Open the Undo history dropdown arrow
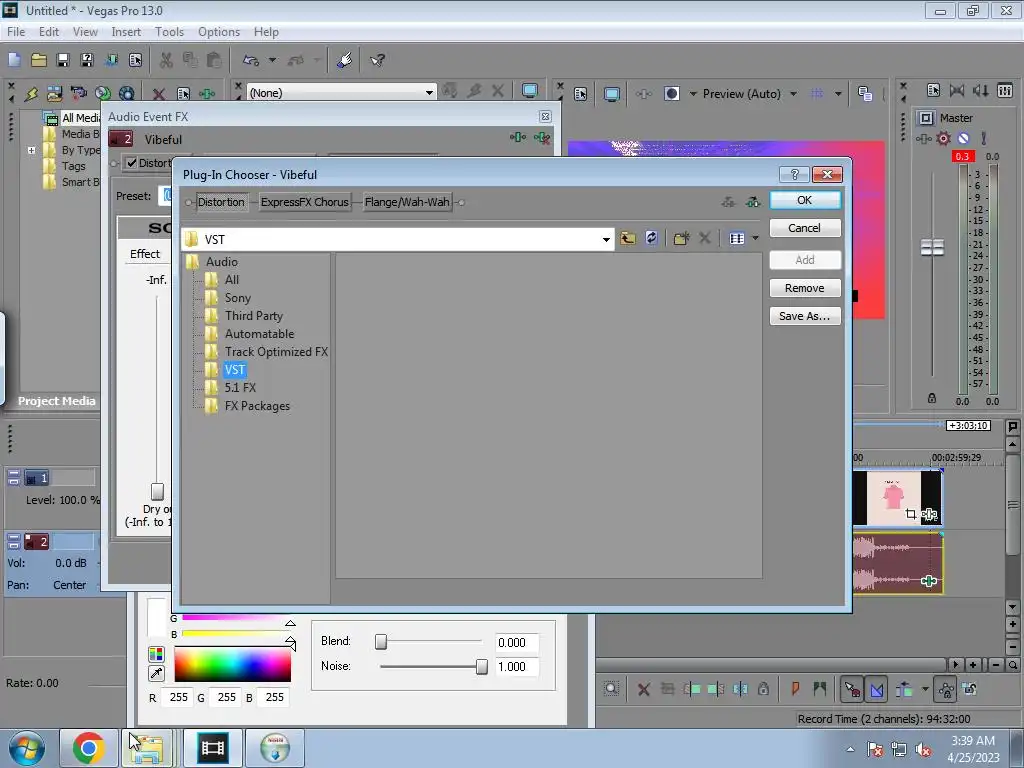Image resolution: width=1024 pixels, height=768 pixels. tap(272, 60)
